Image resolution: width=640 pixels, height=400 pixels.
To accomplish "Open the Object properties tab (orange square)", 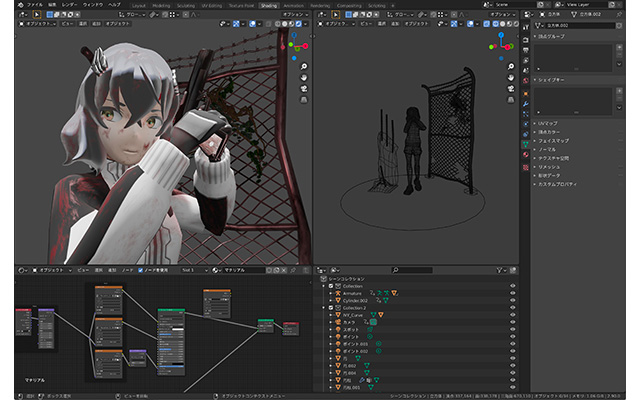I will pos(526,93).
